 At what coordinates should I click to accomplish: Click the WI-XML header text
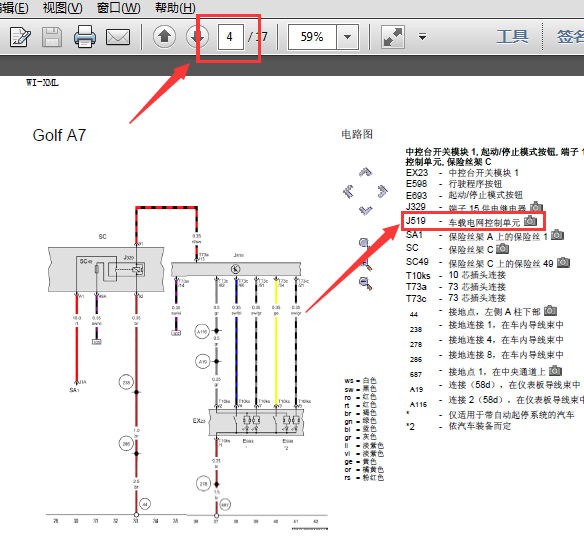click(42, 83)
